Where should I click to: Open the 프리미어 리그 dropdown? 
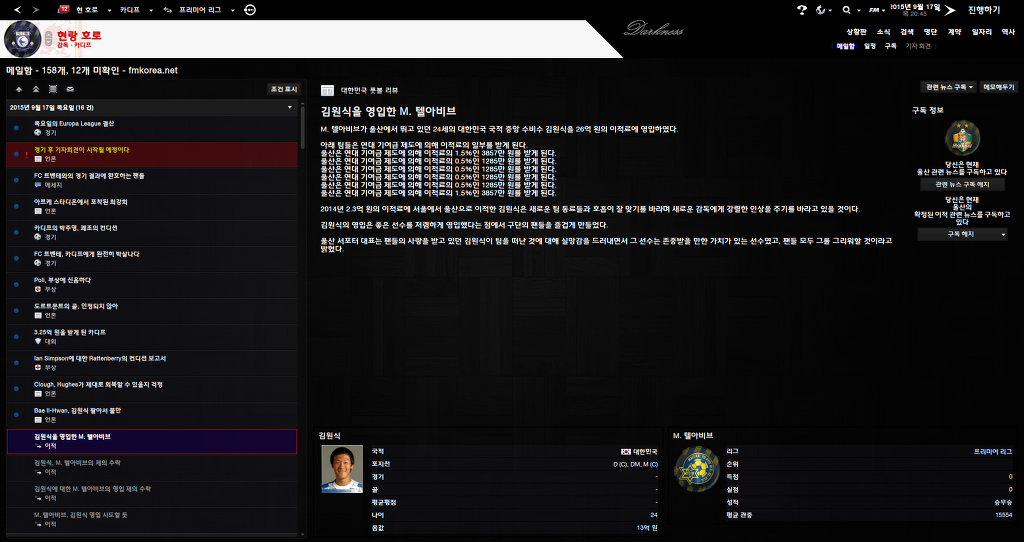coord(208,10)
